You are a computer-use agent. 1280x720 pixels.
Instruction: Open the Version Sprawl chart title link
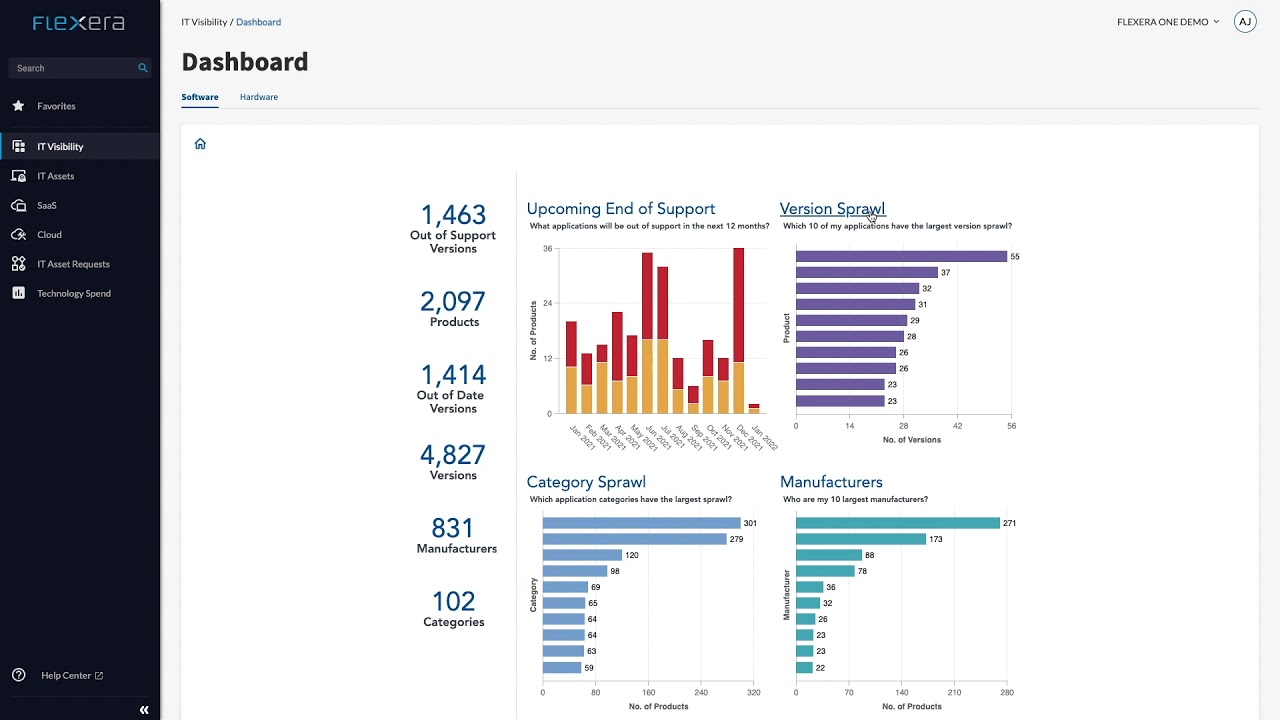coord(832,209)
